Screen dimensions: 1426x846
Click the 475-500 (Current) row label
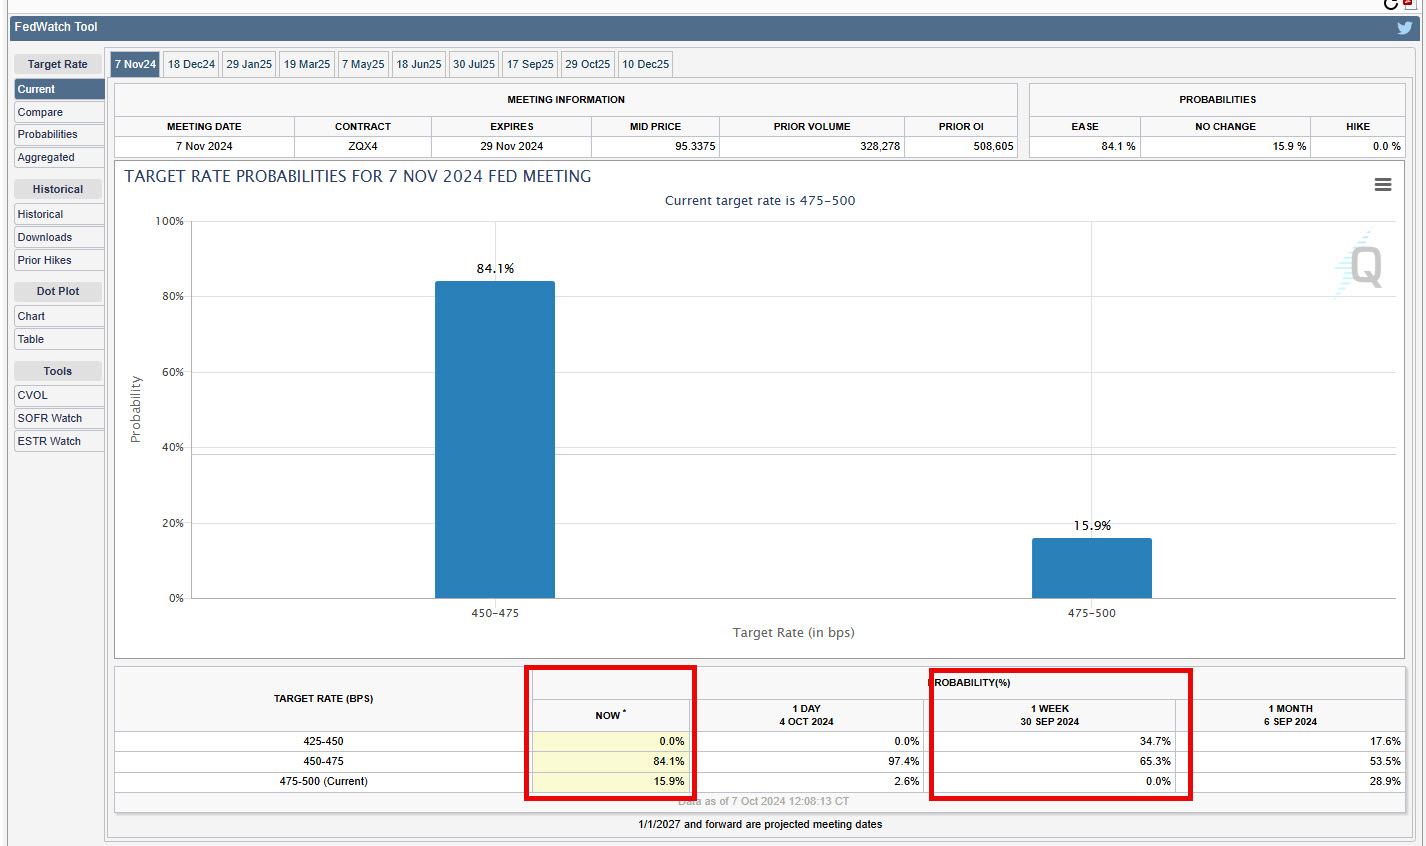tap(323, 782)
